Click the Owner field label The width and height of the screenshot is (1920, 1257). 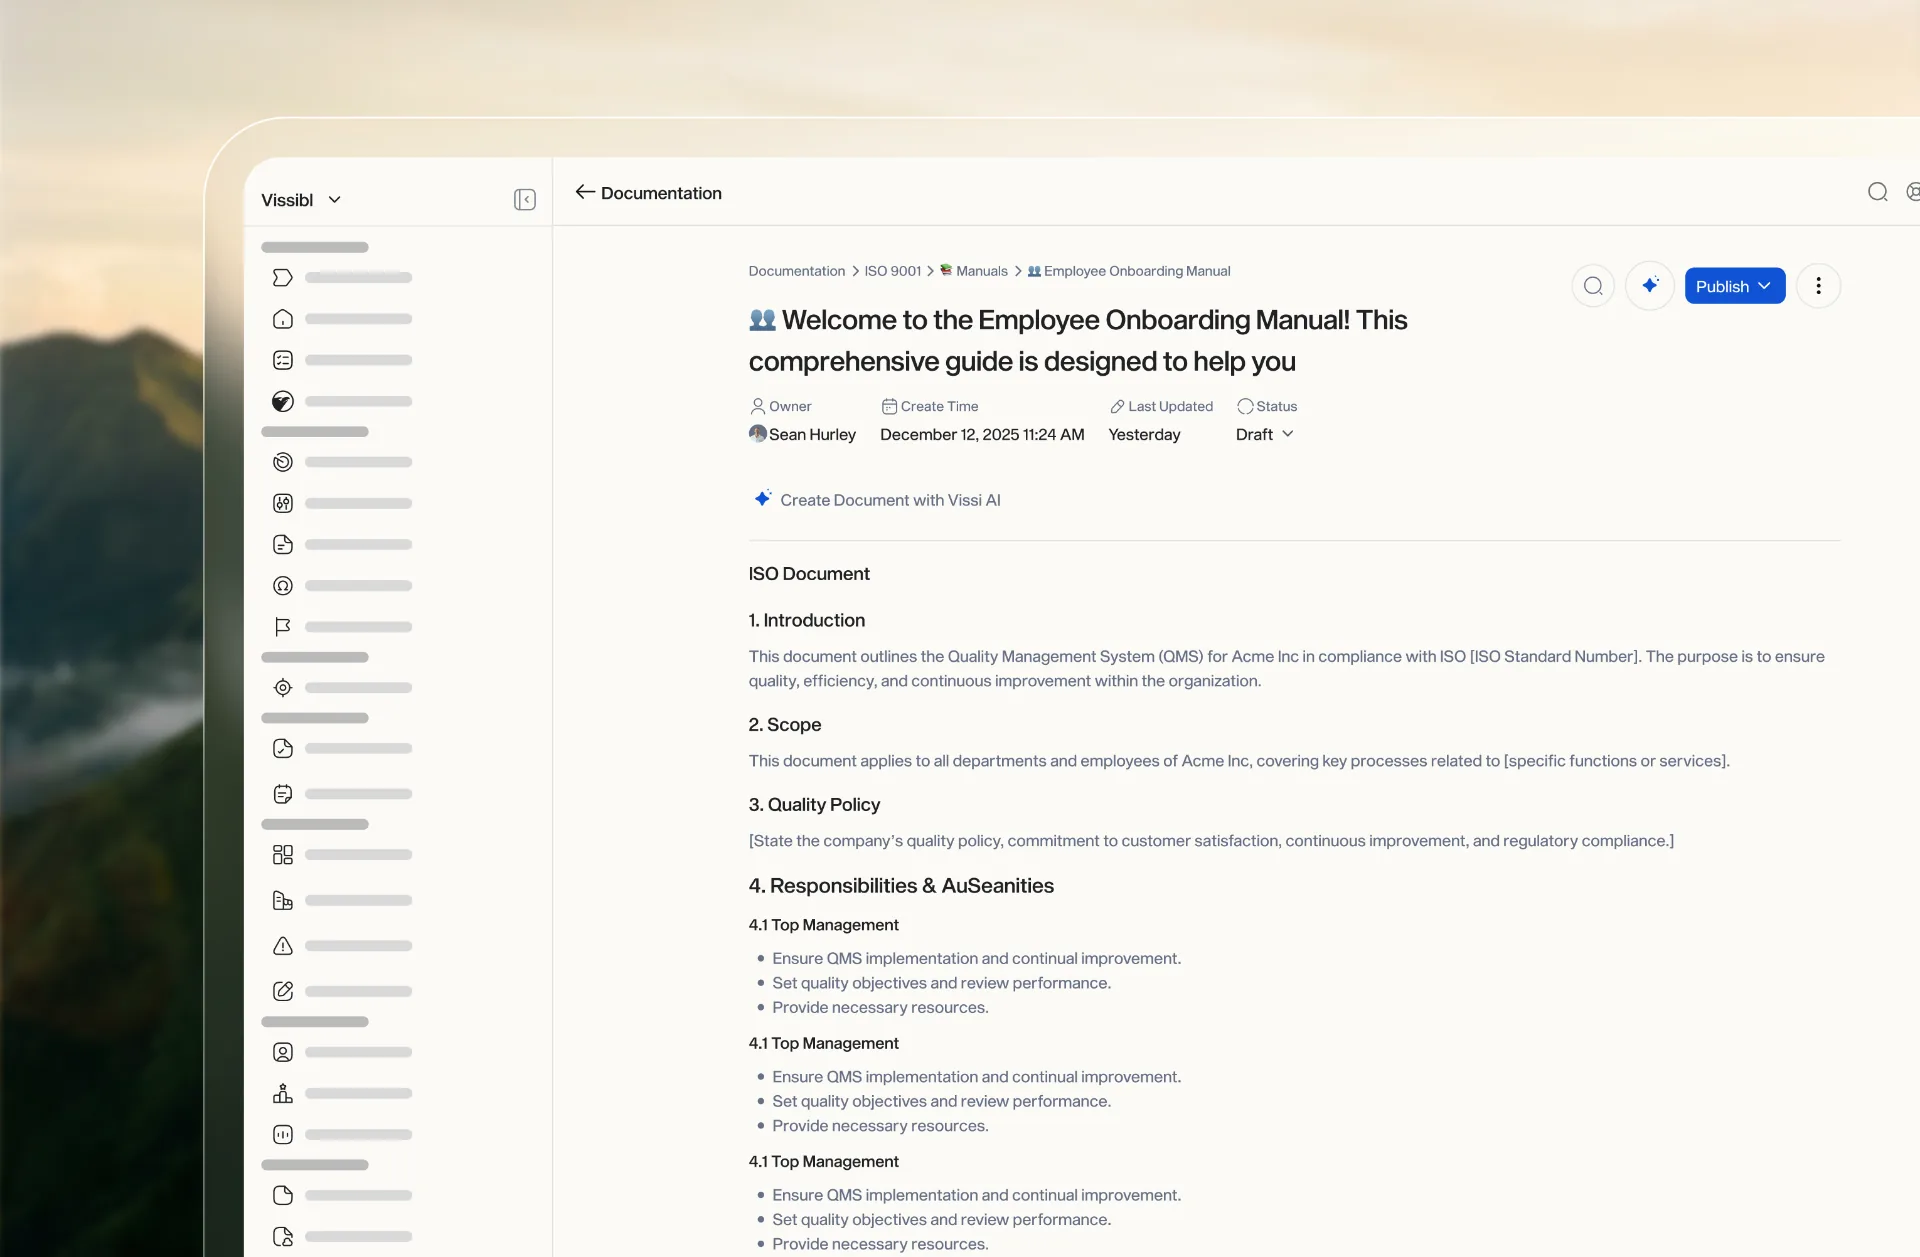tap(781, 406)
